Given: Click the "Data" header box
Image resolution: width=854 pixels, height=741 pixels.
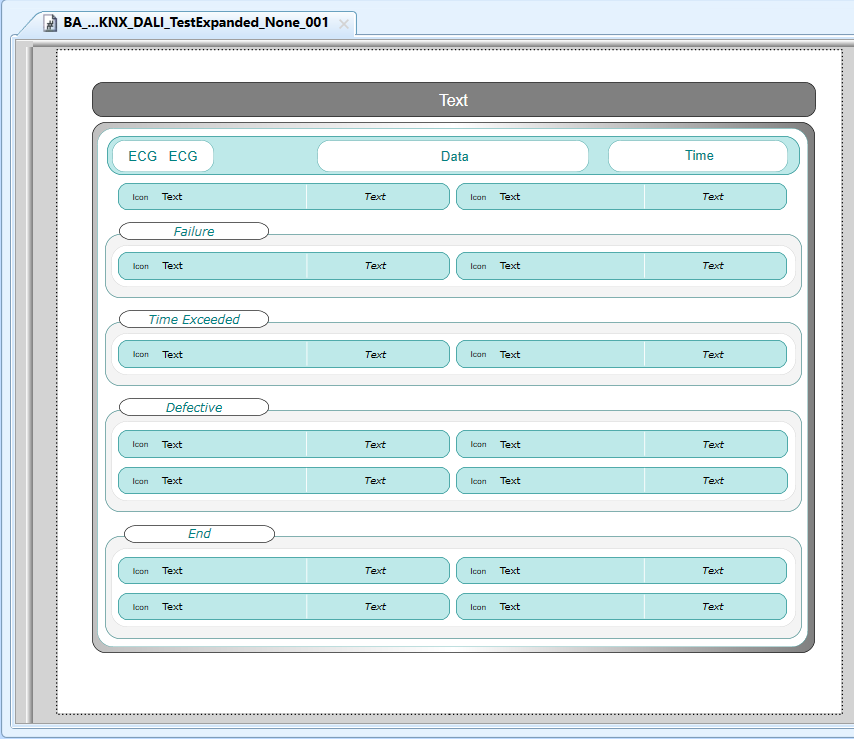Looking at the screenshot, I should [x=453, y=156].
